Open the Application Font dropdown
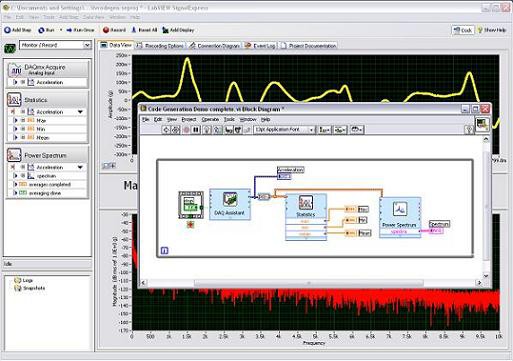Image resolution: width=513 pixels, height=361 pixels. tap(284, 130)
